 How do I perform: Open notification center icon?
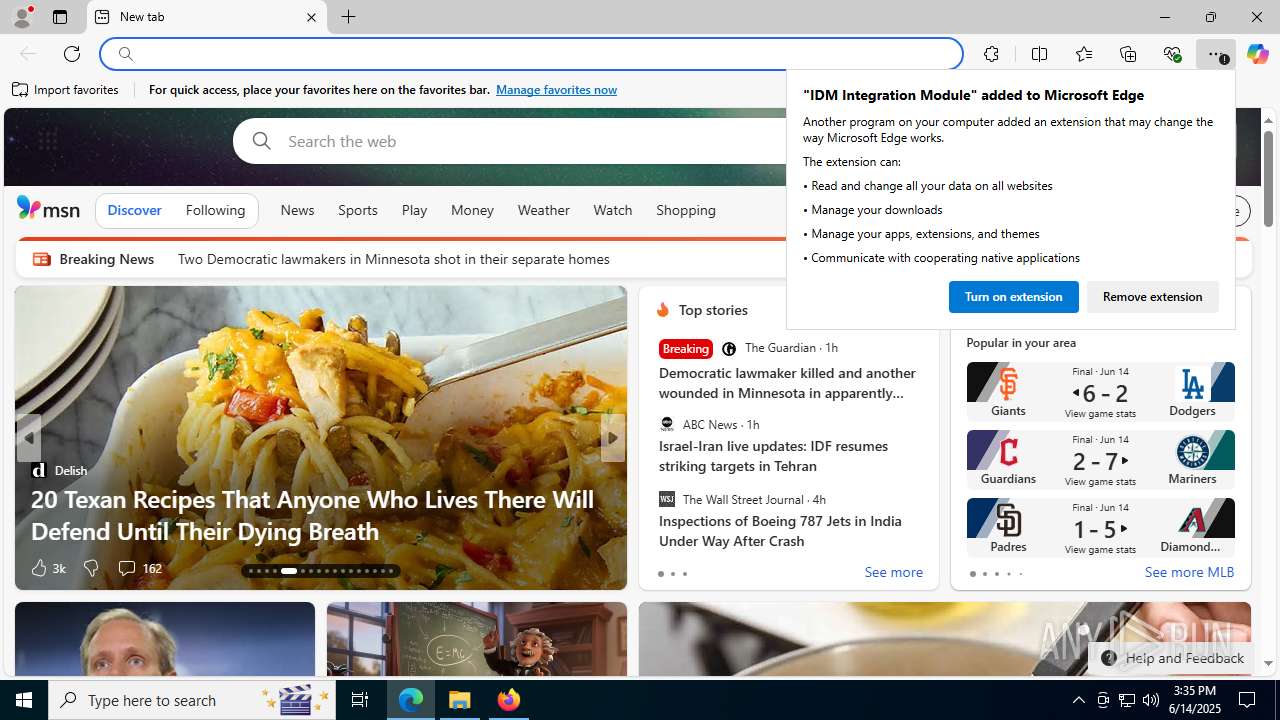pos(1247,700)
